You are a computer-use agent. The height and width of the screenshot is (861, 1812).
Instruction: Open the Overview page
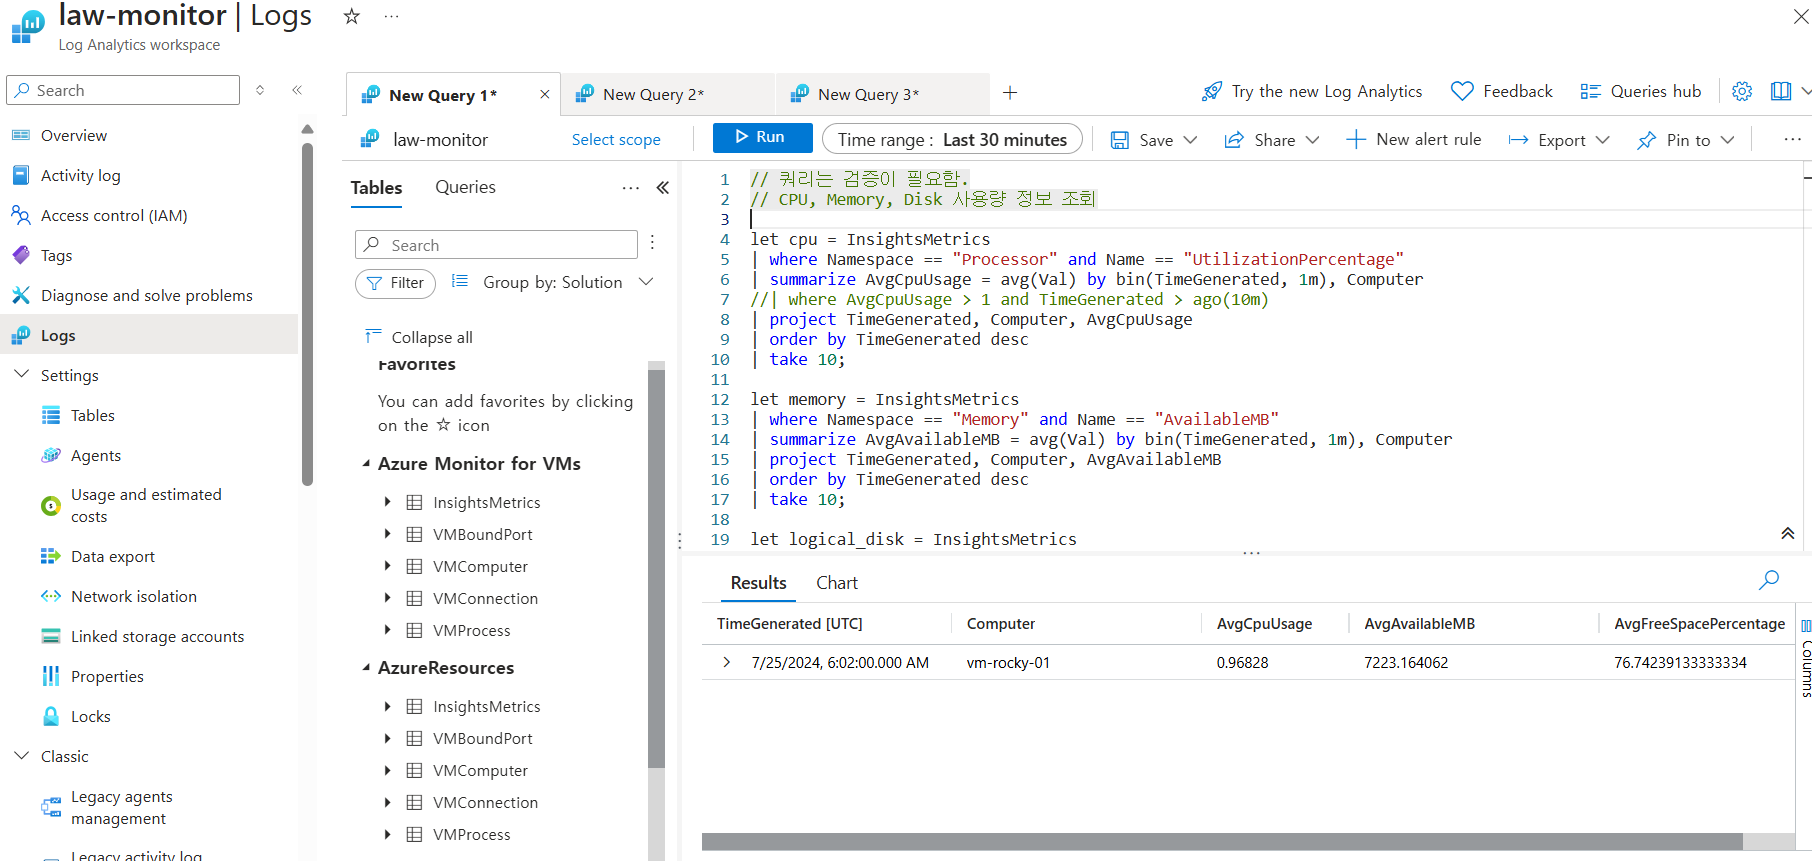point(74,136)
